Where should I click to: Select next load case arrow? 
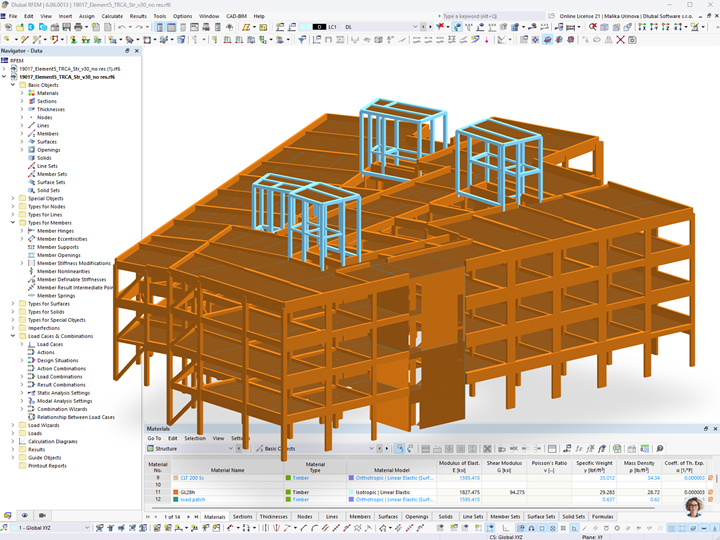point(430,27)
